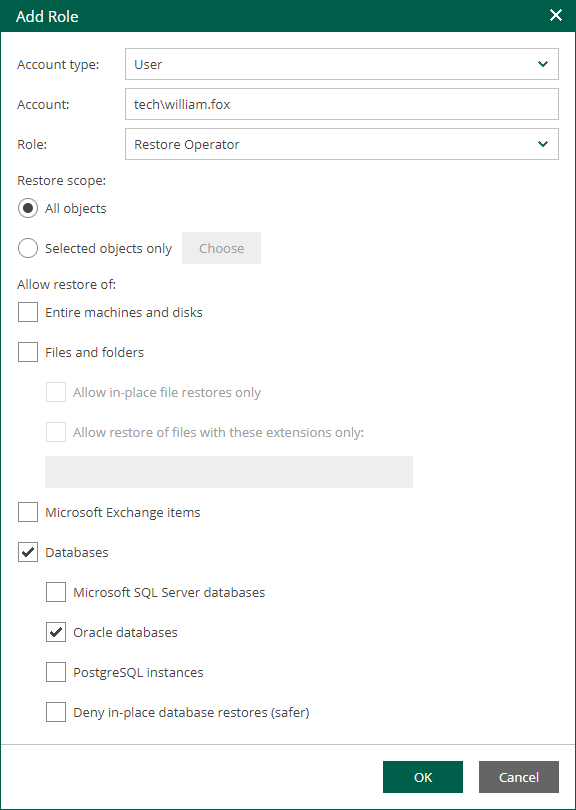Screen dimensions: 576x810
Task: Uncheck the Databases option
Action: [27, 552]
